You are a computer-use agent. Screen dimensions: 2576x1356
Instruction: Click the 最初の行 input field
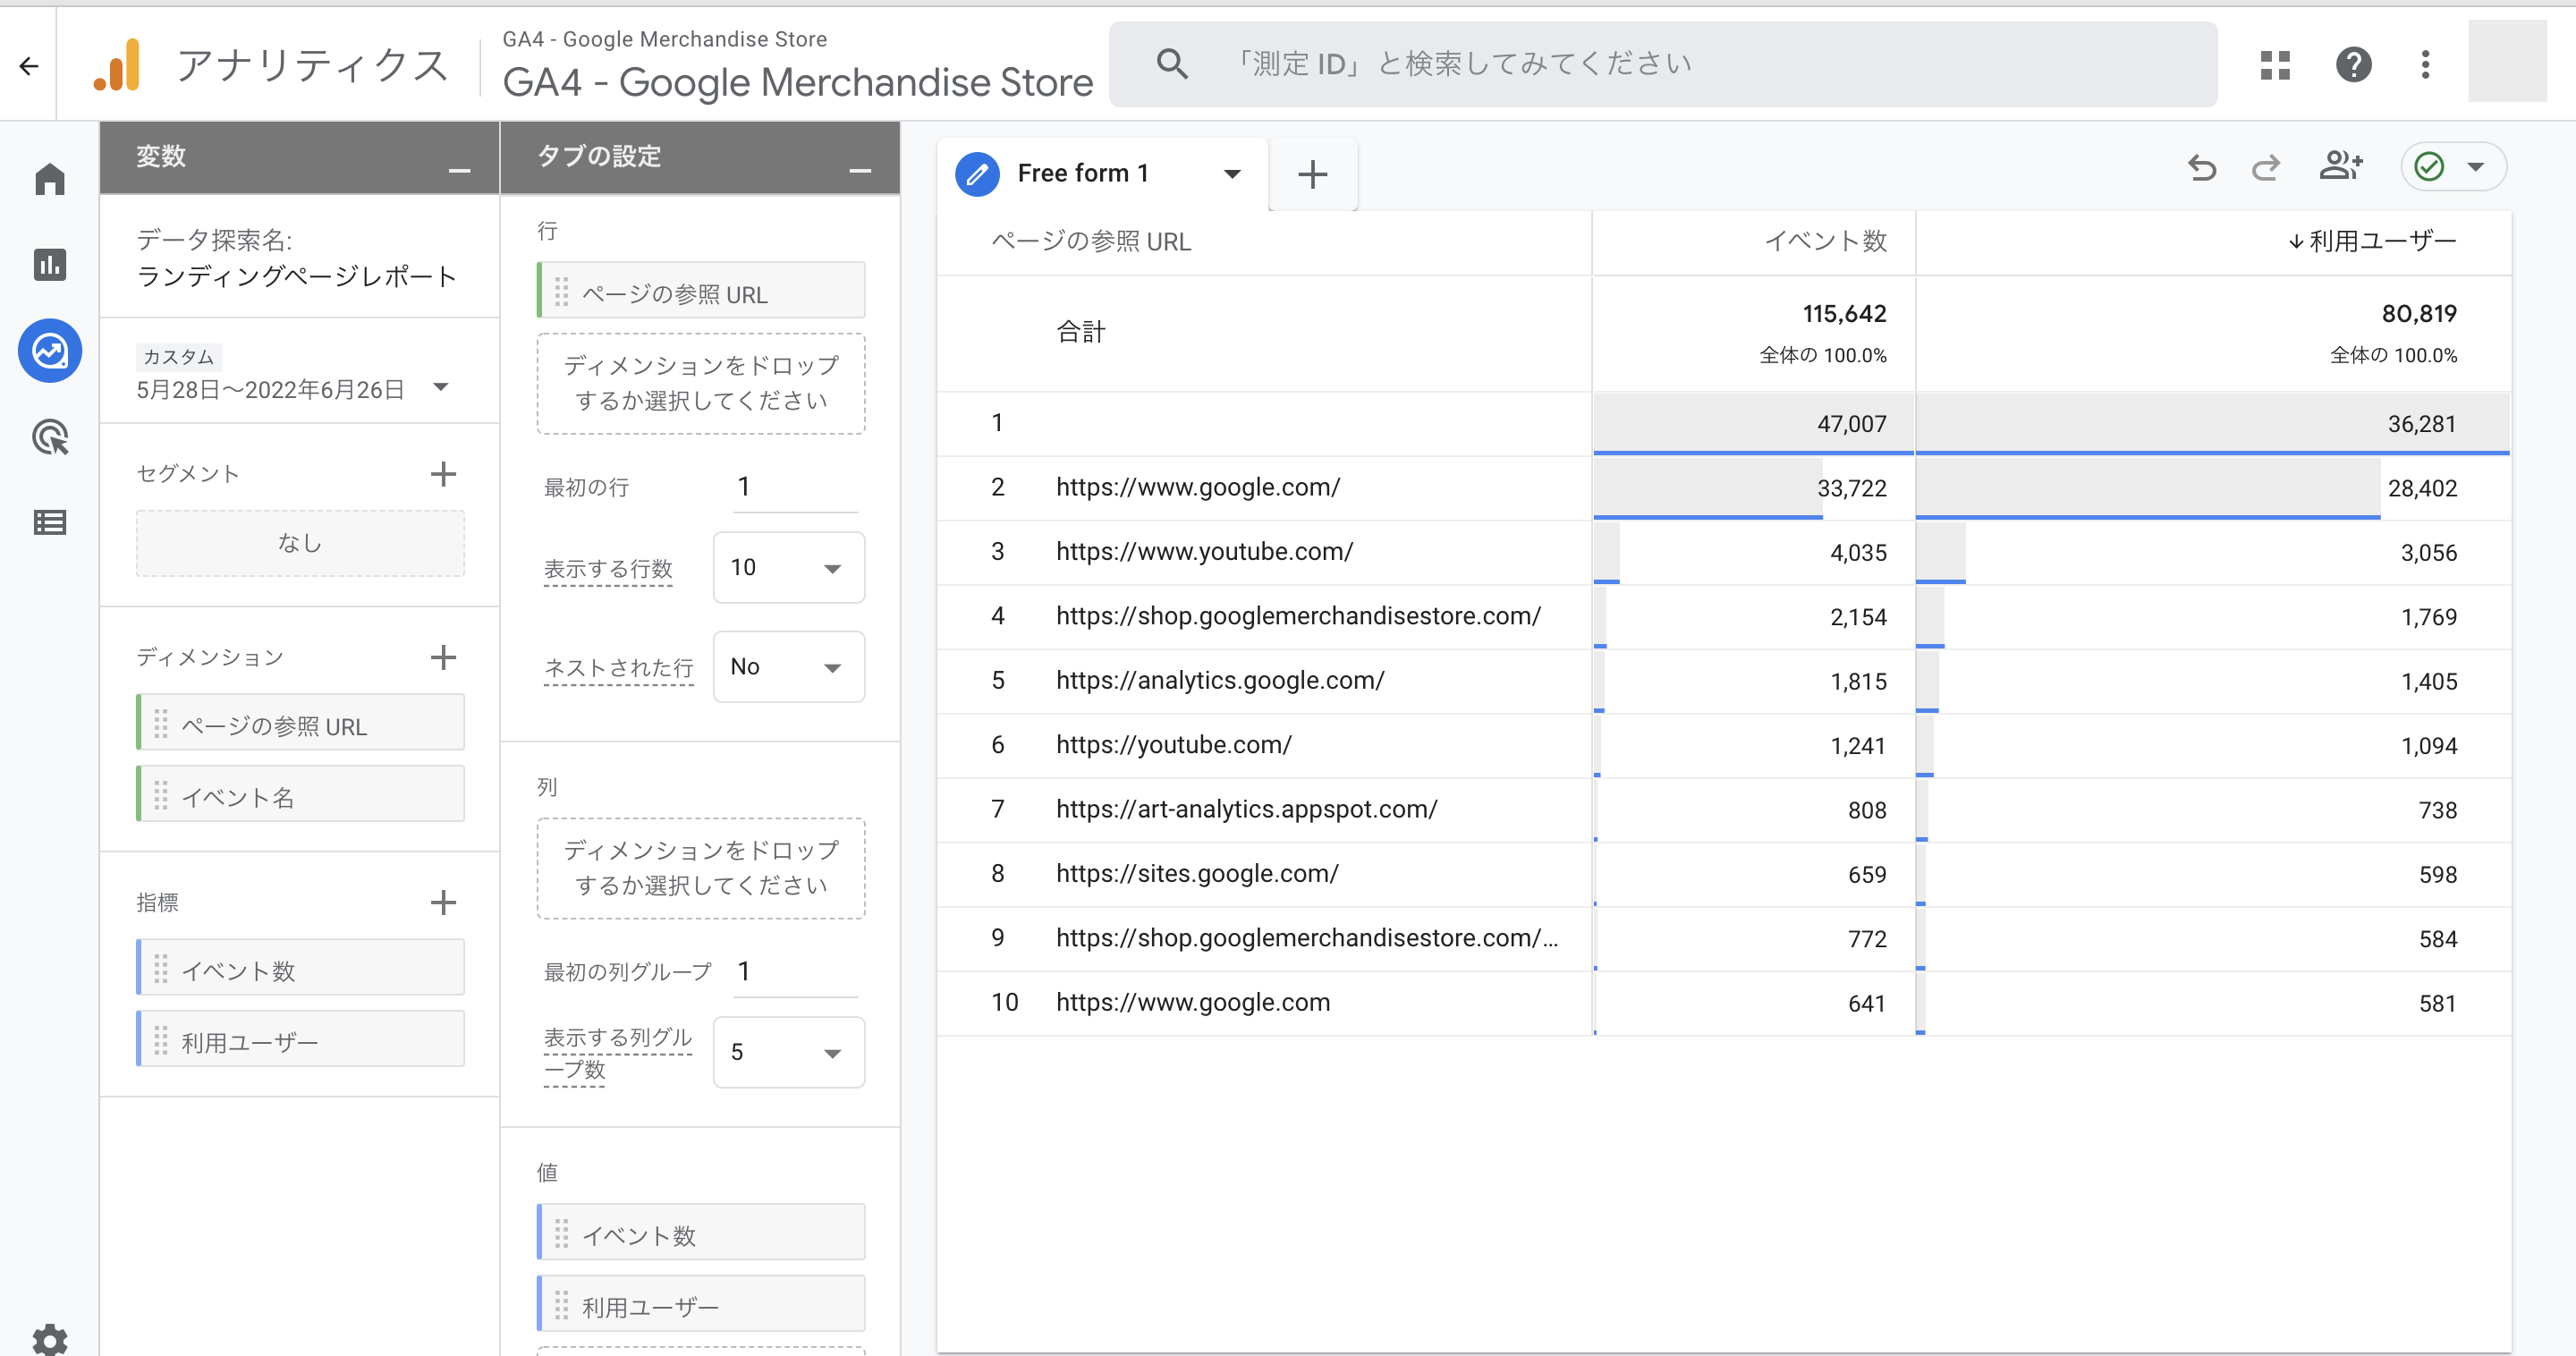pos(795,487)
